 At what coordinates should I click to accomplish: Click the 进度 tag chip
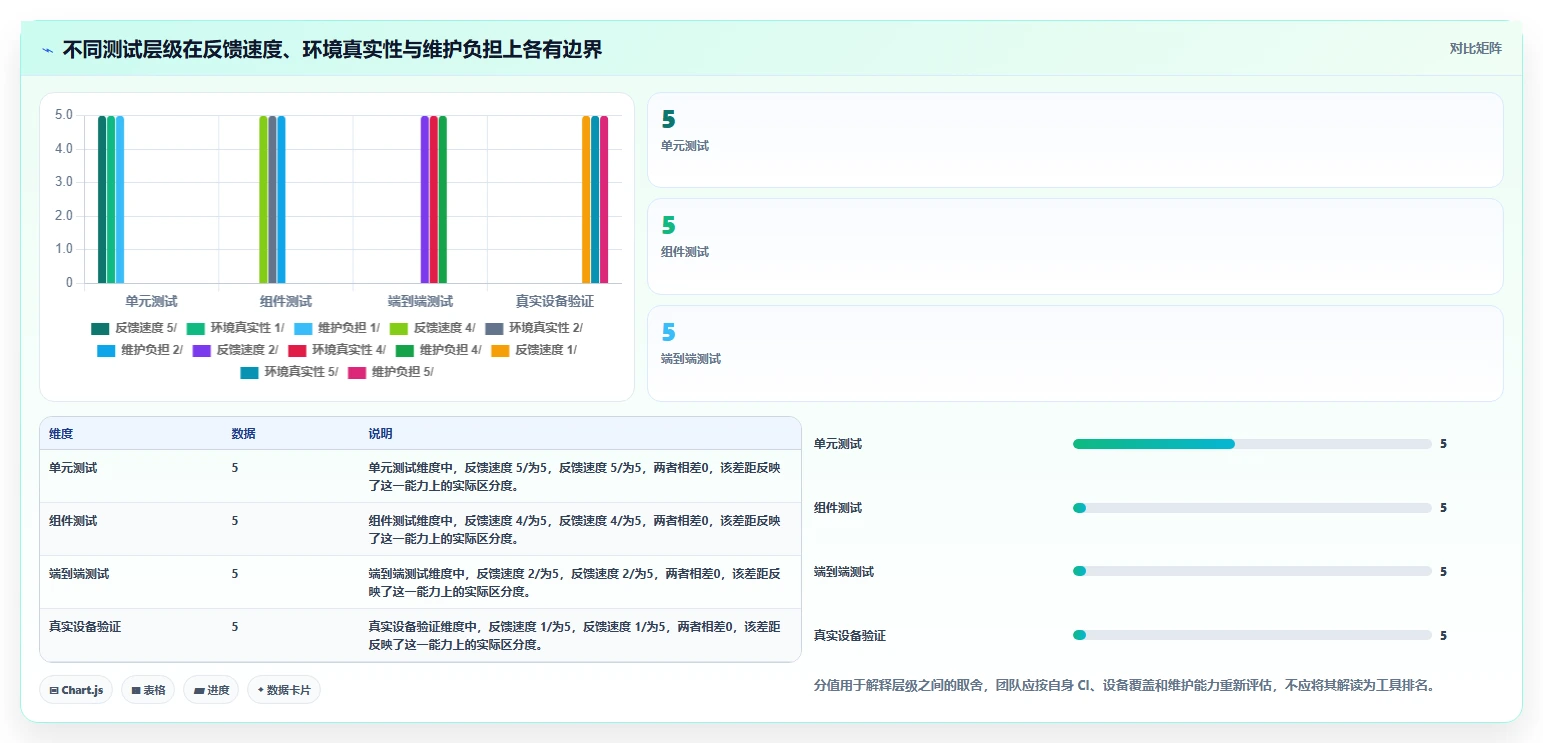[x=211, y=690]
